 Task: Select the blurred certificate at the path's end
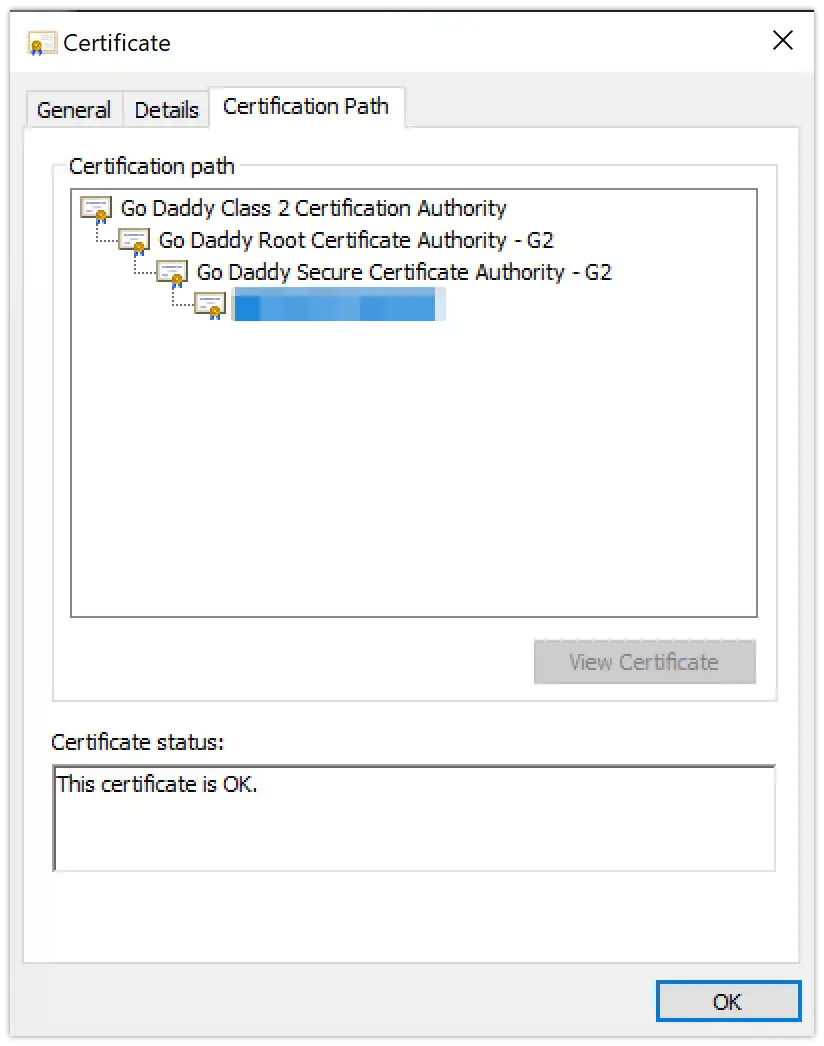(x=337, y=304)
